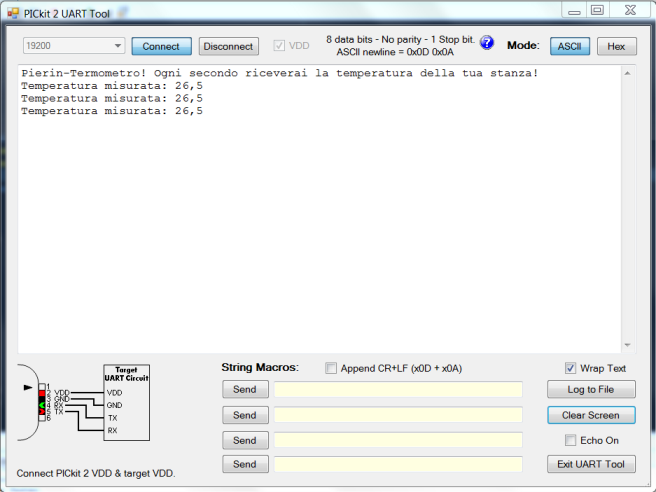This screenshot has width=656, height=492.
Task: Click the Target UART Circuit diagram
Action: [126, 402]
